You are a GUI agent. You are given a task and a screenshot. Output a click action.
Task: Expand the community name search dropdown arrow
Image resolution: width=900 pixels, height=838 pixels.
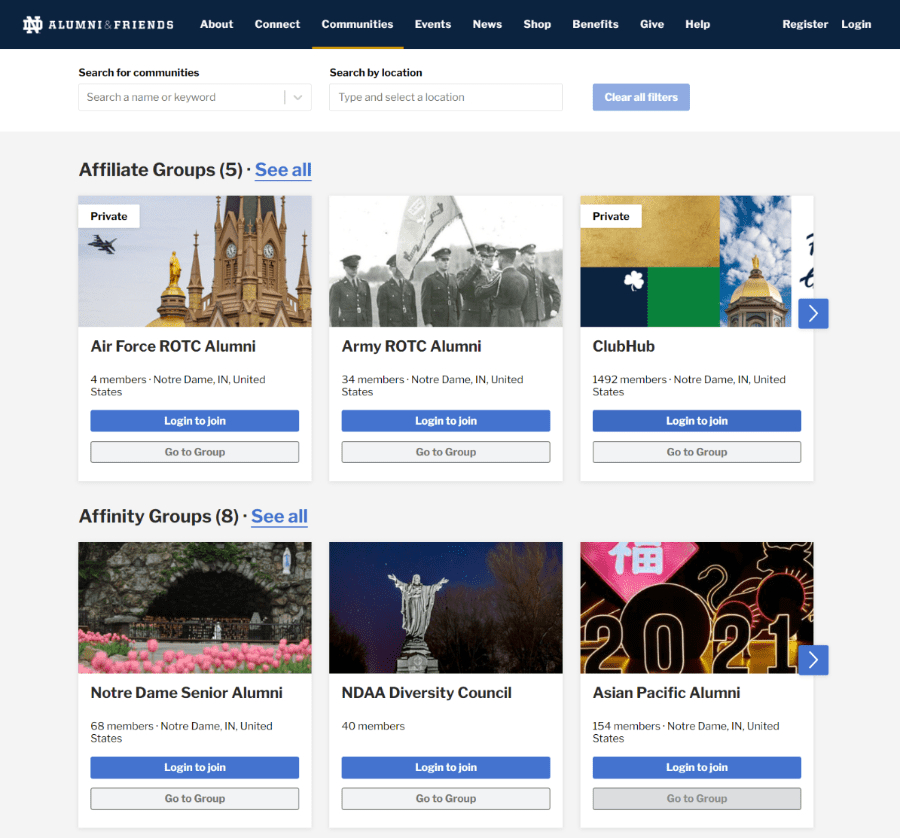(x=298, y=97)
